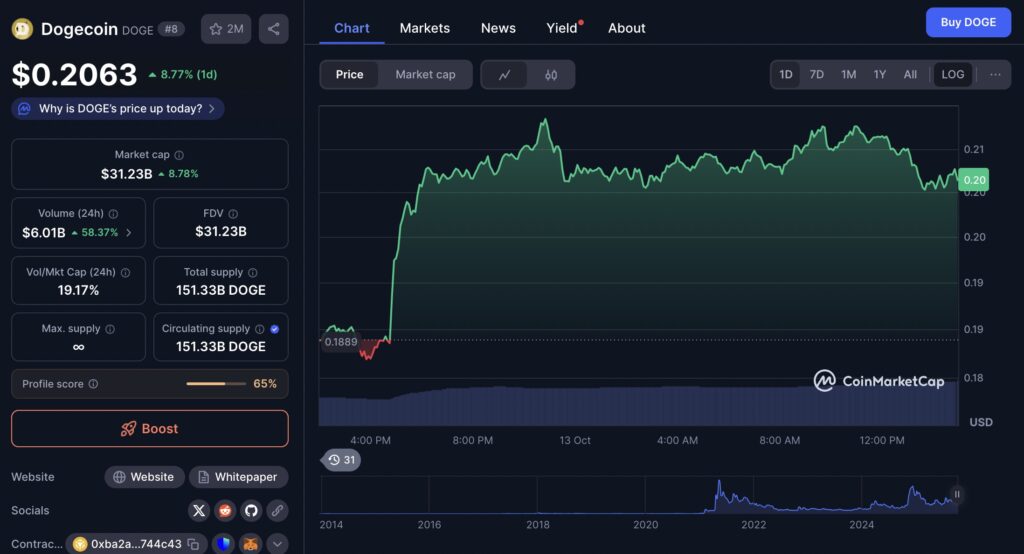This screenshot has height=554, width=1024.
Task: Open chart more options ellipsis
Action: click(995, 74)
